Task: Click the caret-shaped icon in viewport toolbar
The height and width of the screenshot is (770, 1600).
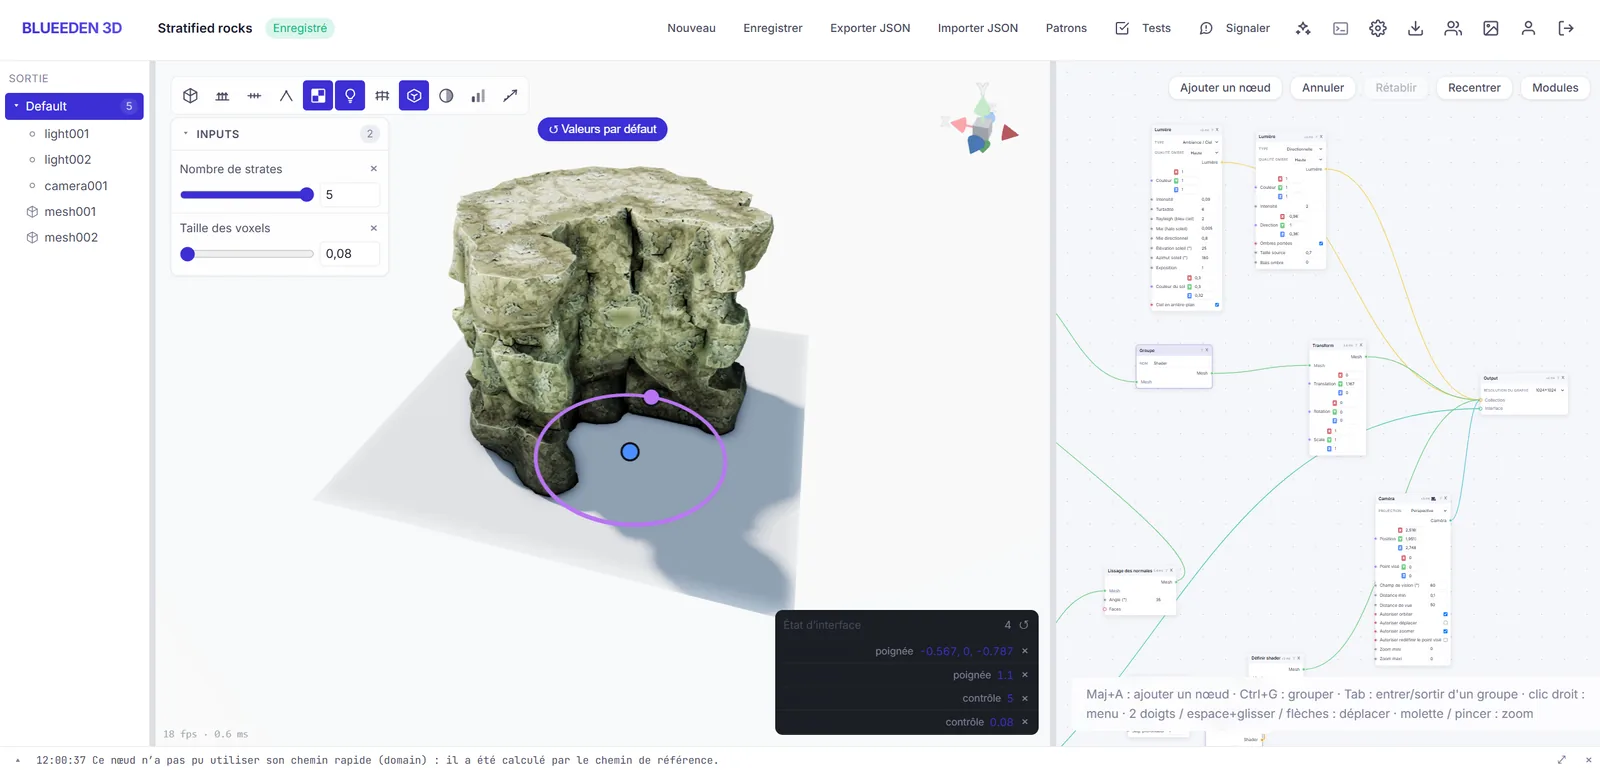Action: (x=286, y=96)
